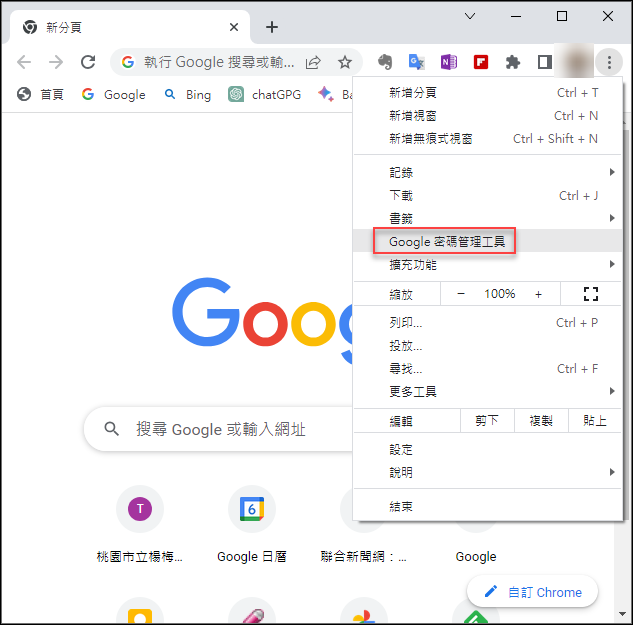Expand the 記錄 submenu

click(x=488, y=172)
